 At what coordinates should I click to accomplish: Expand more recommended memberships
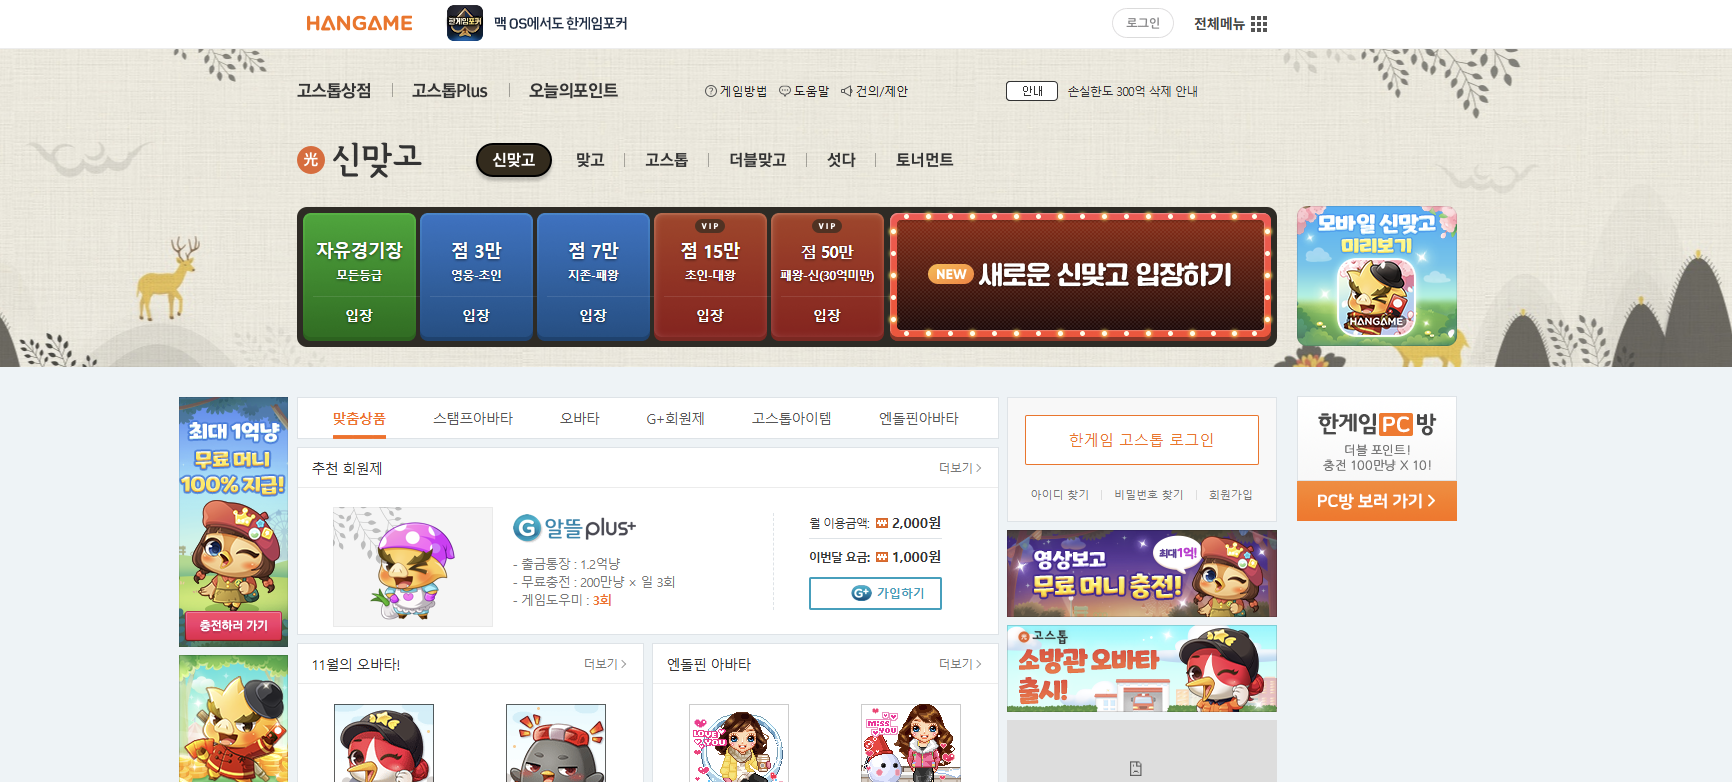coord(959,468)
